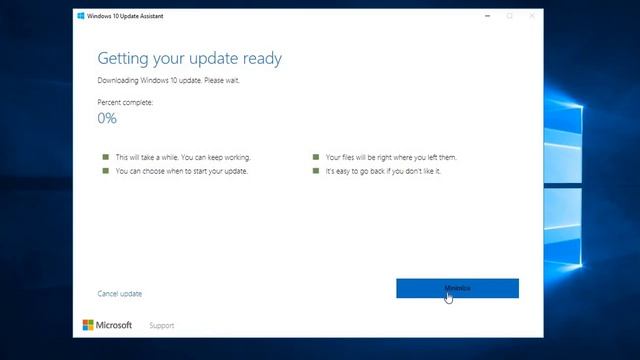Click the Cancel update link
The height and width of the screenshot is (360, 640).
point(120,293)
